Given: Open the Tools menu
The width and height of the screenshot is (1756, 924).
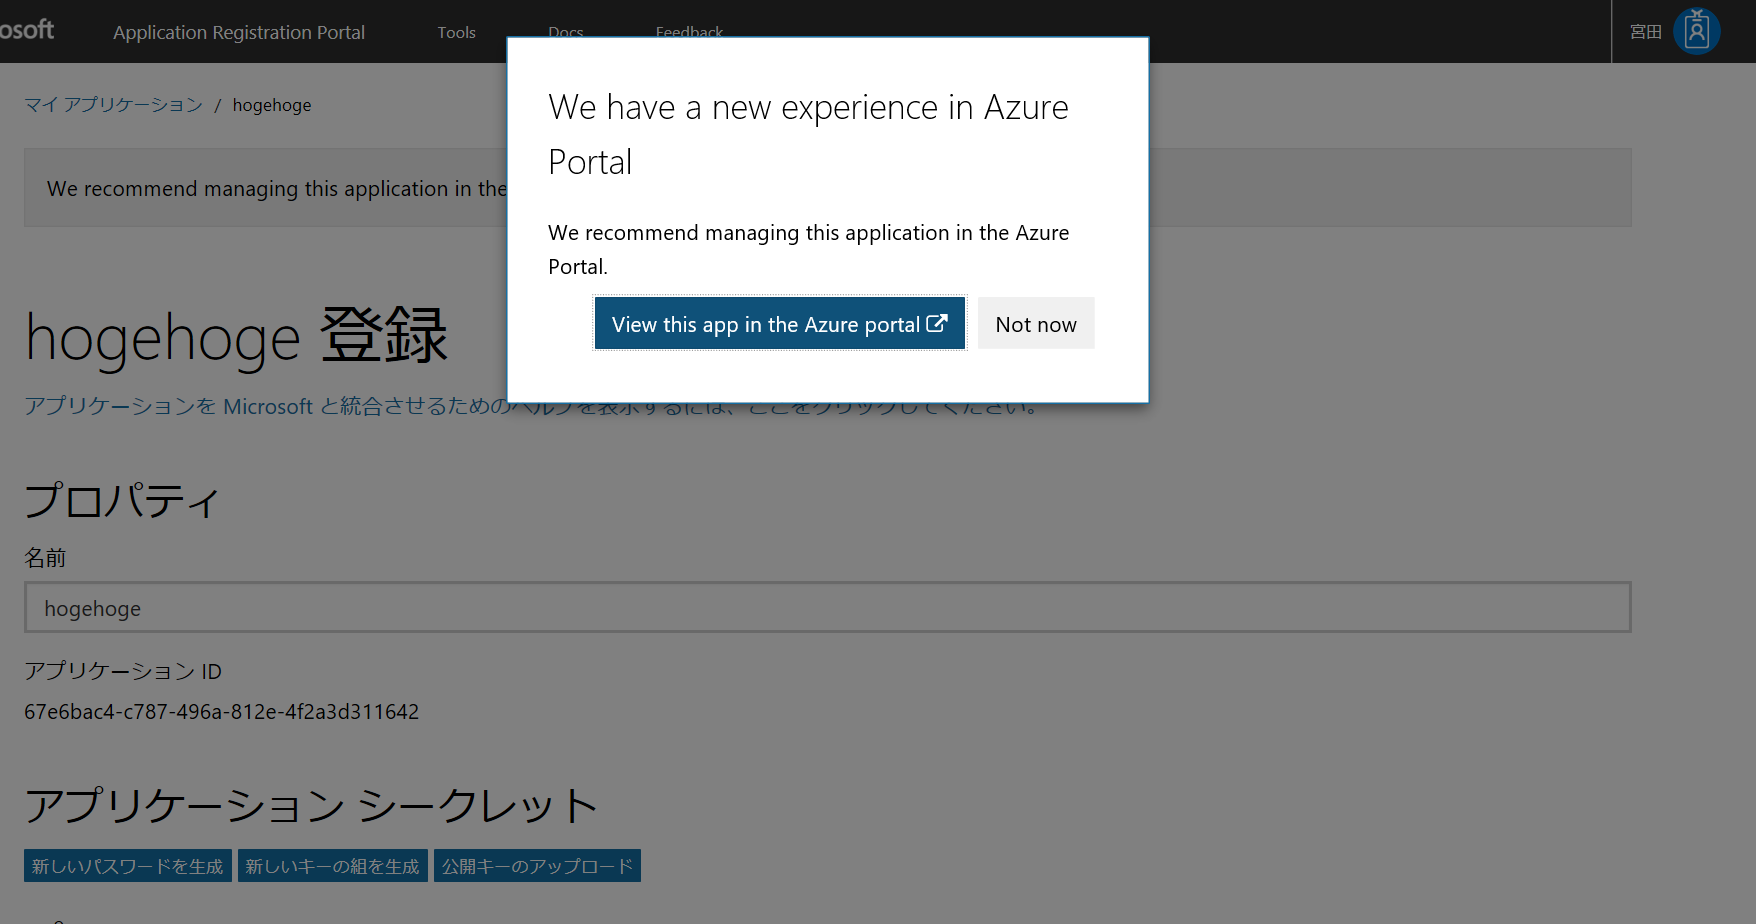Looking at the screenshot, I should tap(456, 32).
